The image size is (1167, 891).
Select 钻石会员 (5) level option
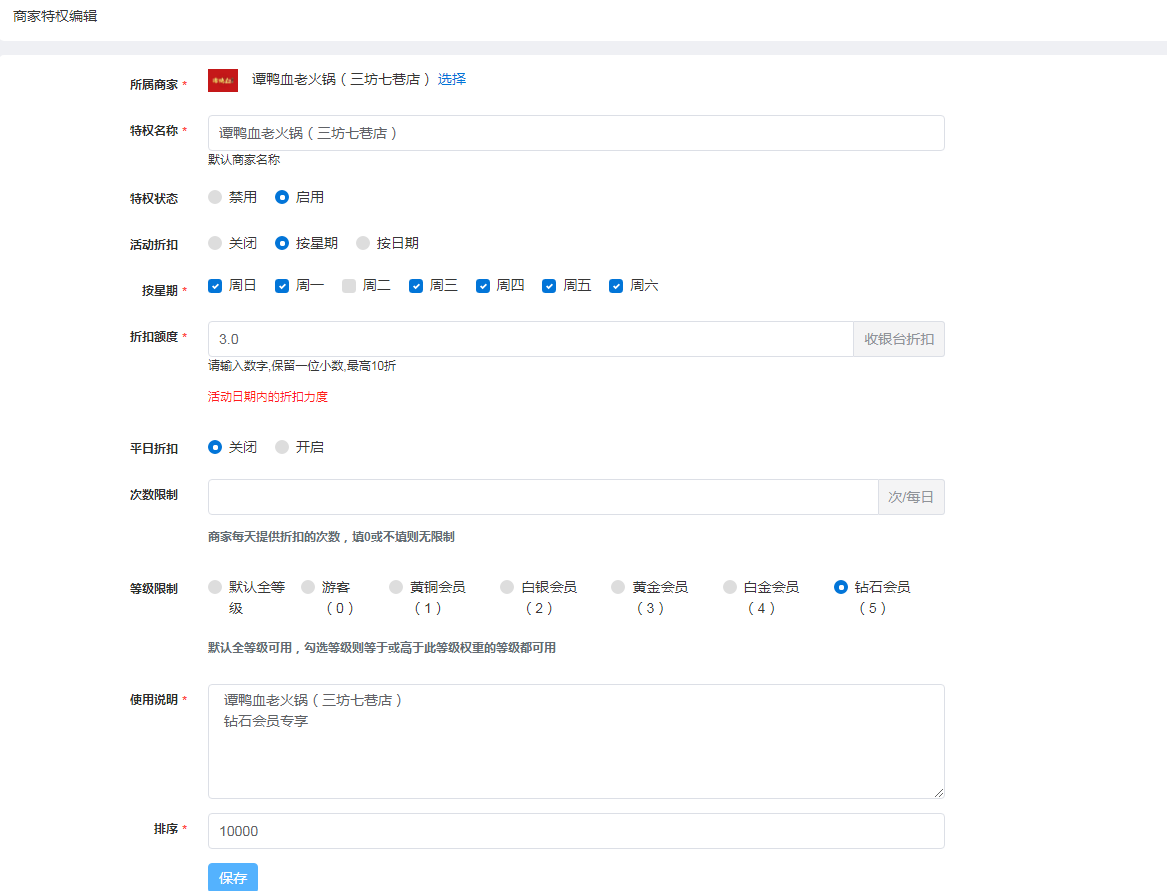click(x=841, y=587)
